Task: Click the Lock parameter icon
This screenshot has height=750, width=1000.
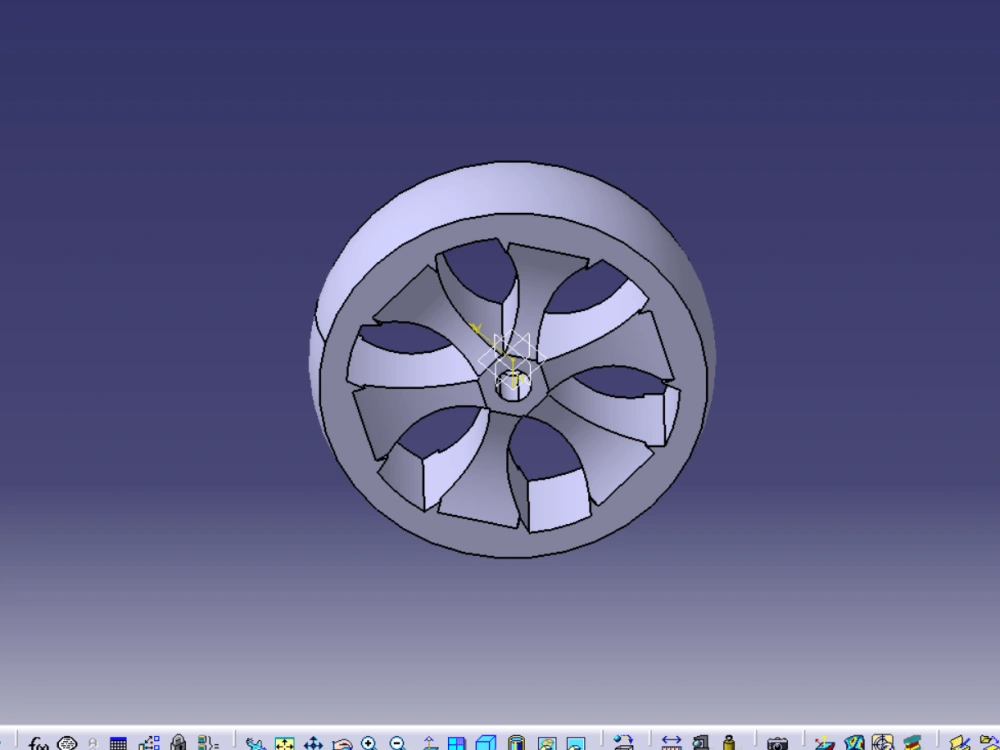Action: click(178, 743)
